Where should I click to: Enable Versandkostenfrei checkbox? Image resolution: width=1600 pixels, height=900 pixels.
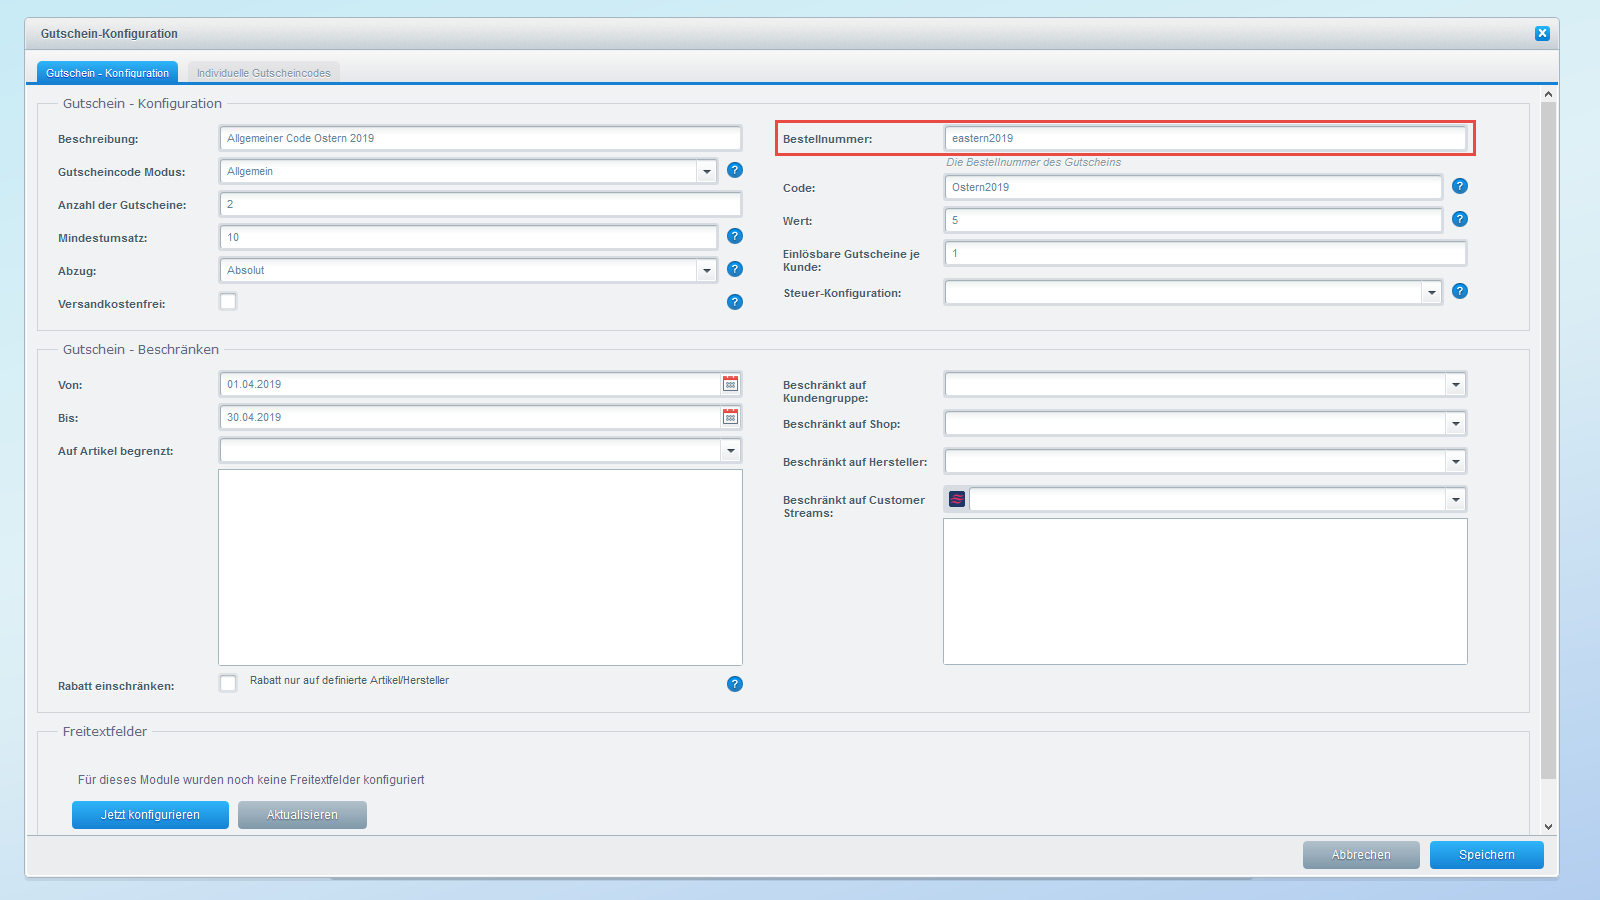coord(228,302)
